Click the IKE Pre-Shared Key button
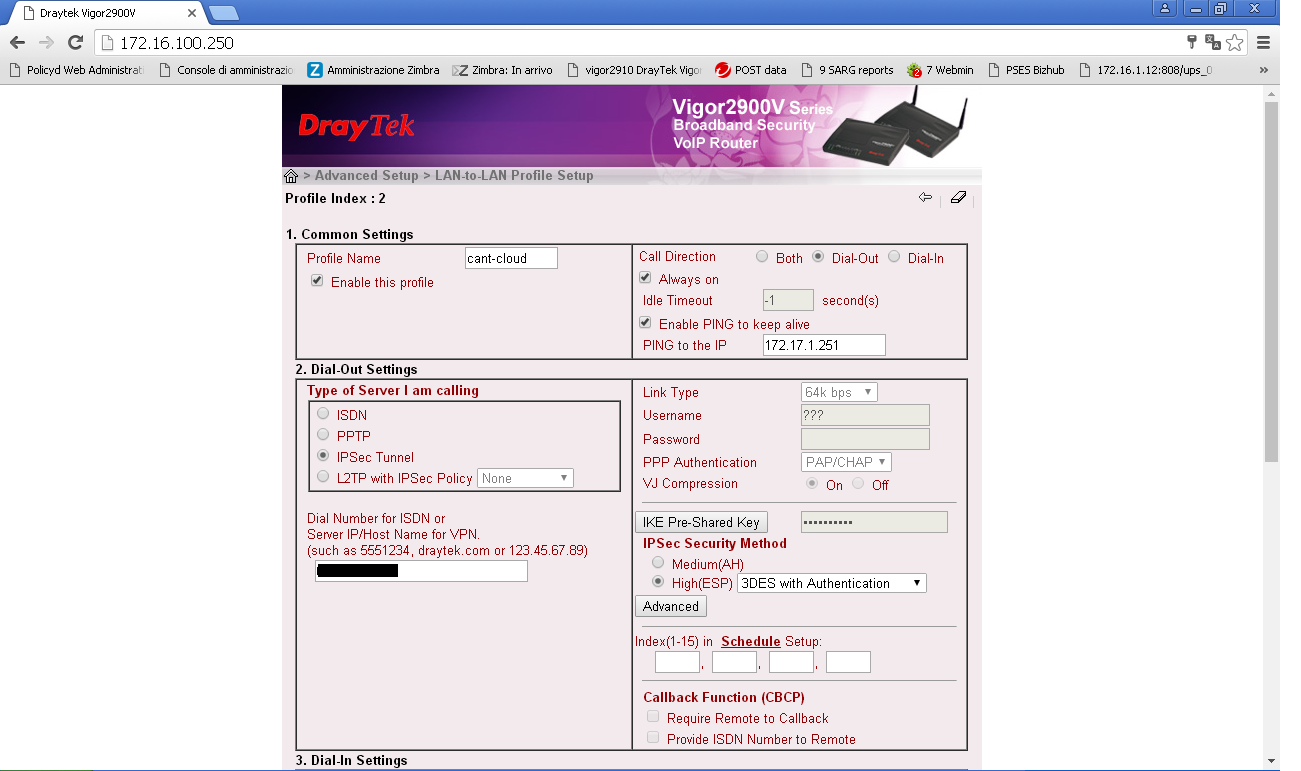 [x=701, y=522]
